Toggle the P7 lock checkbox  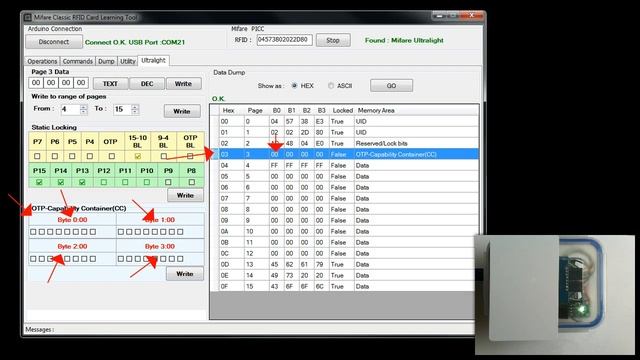37,156
